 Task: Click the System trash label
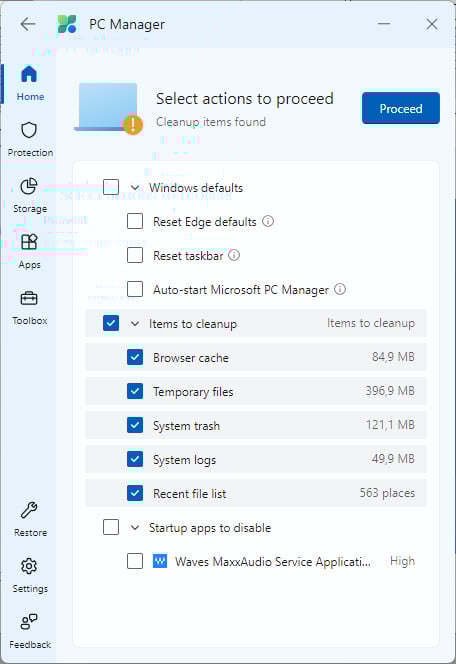click(x=186, y=426)
